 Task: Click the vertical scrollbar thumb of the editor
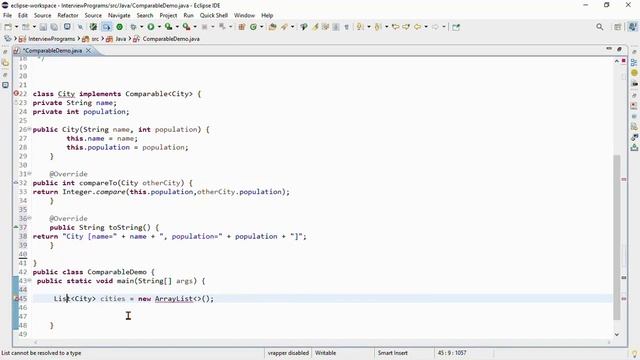point(617,238)
